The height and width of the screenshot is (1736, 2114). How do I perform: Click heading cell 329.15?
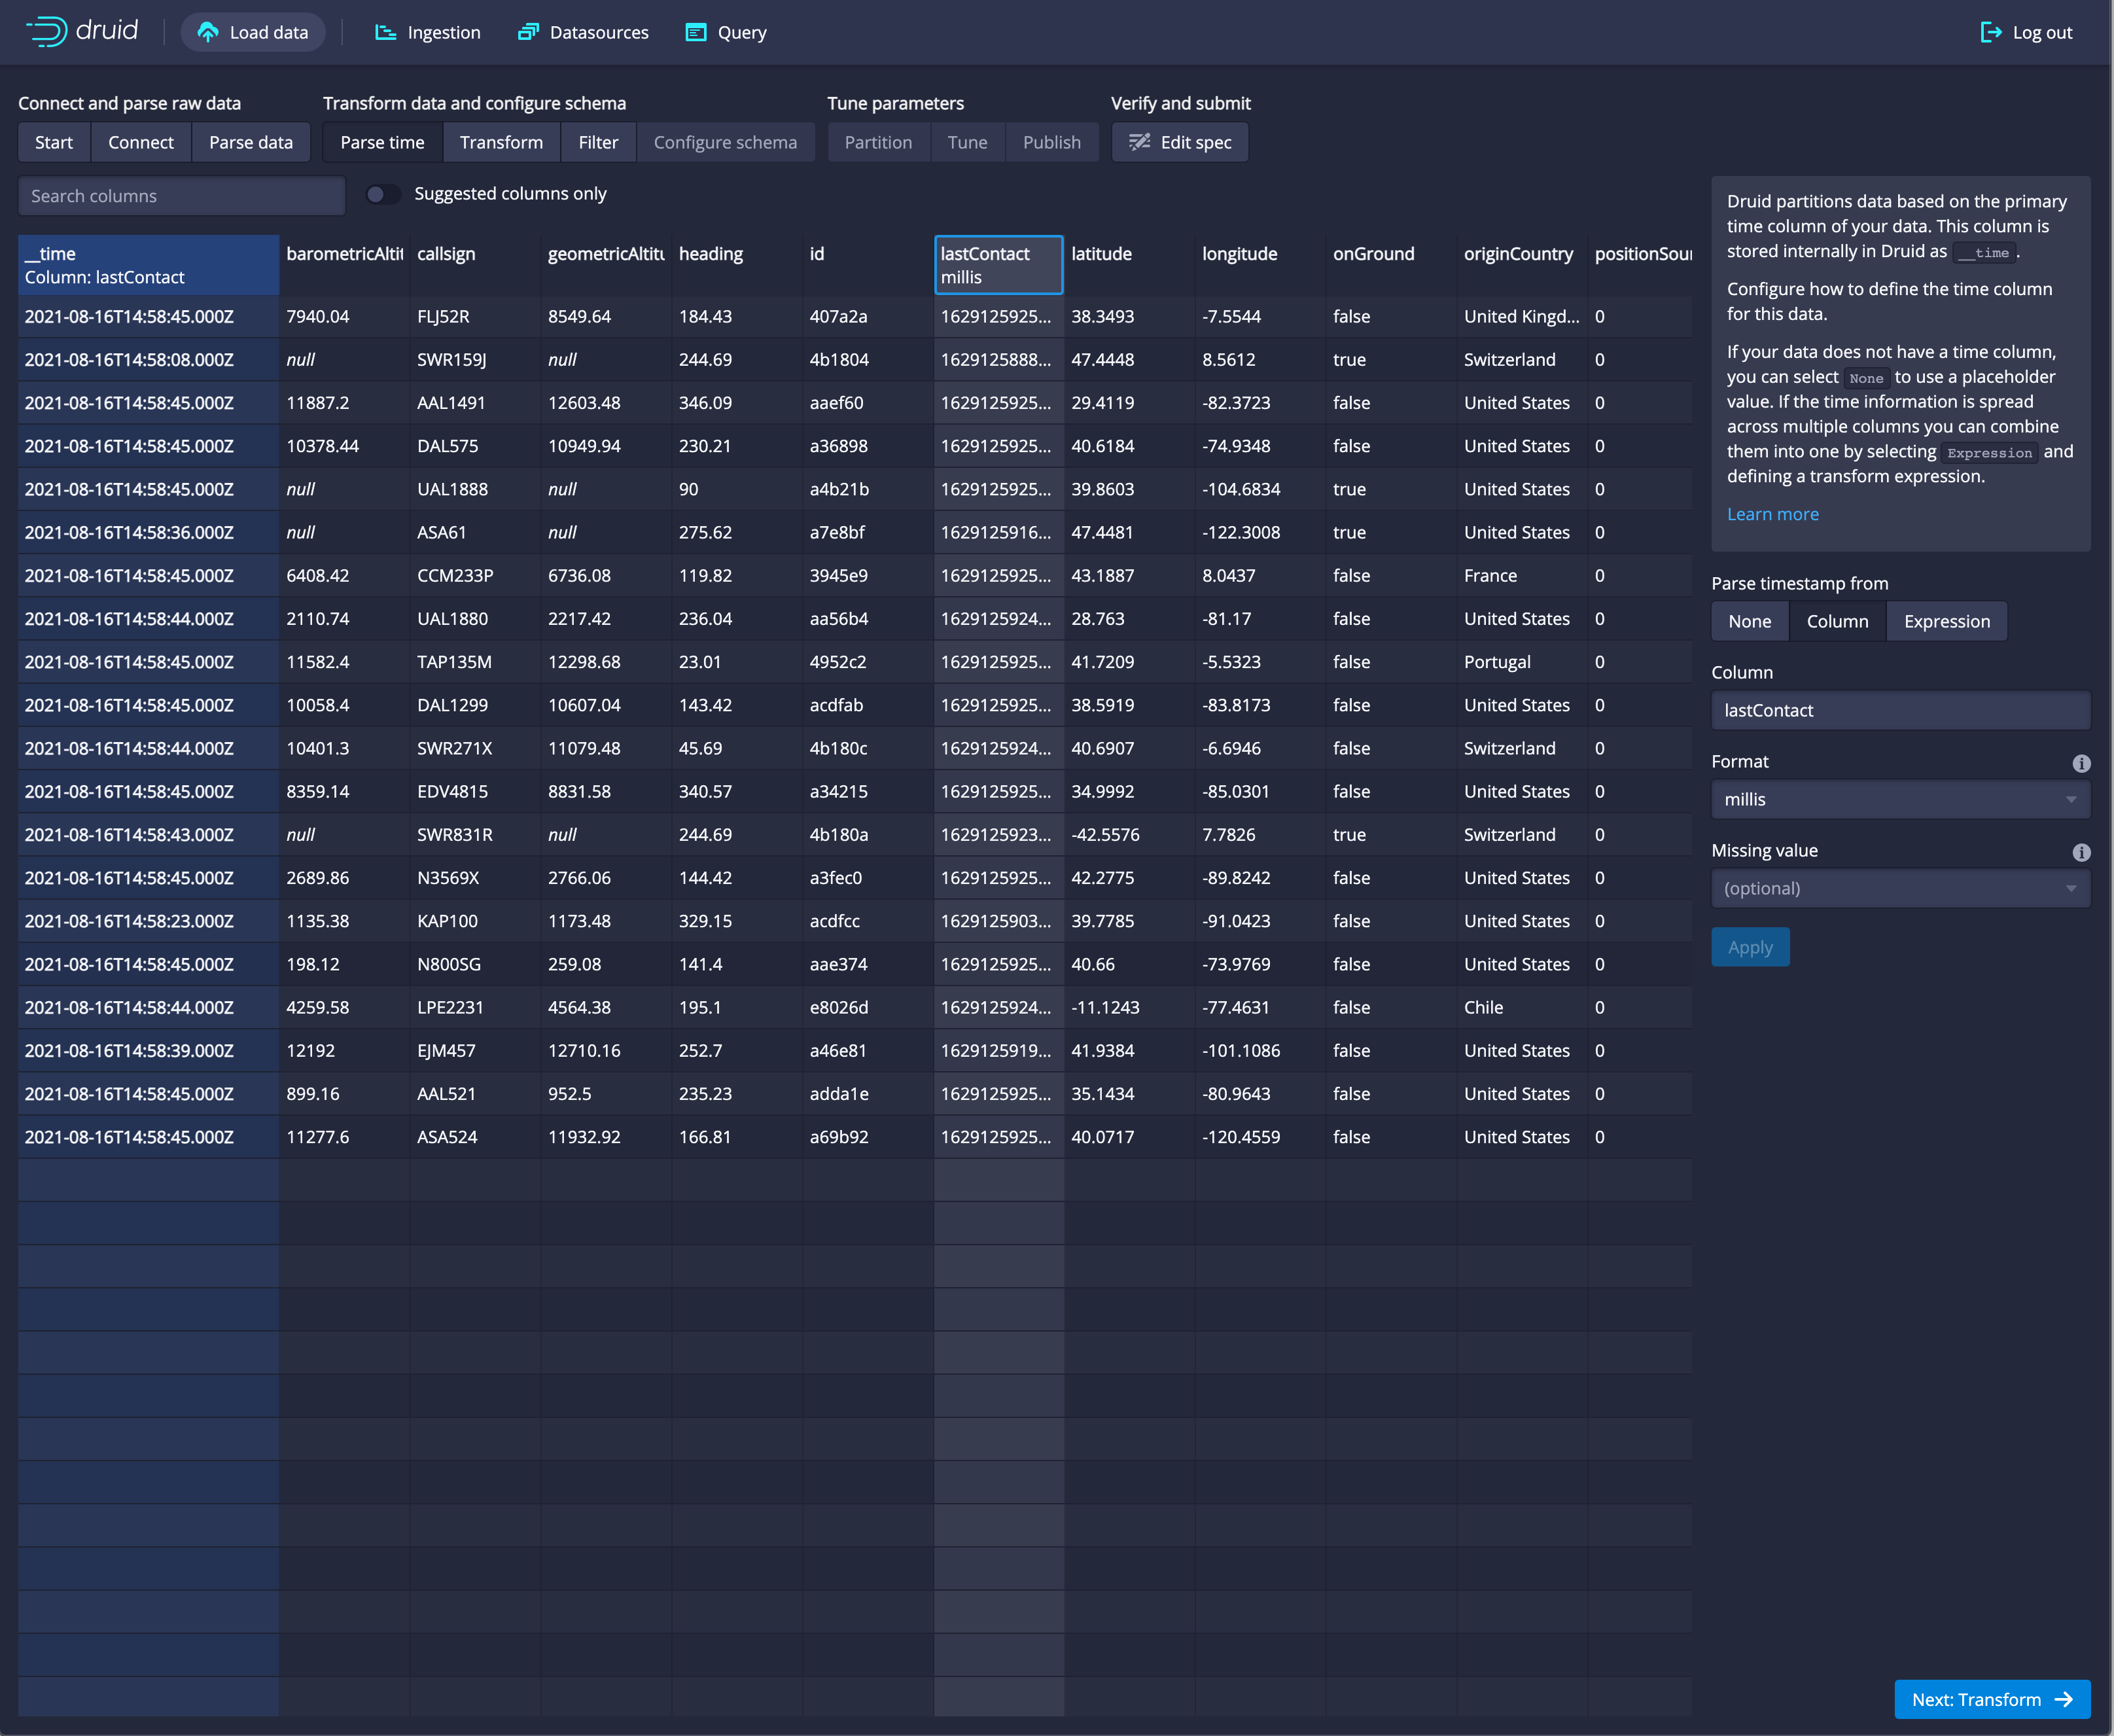coord(737,921)
